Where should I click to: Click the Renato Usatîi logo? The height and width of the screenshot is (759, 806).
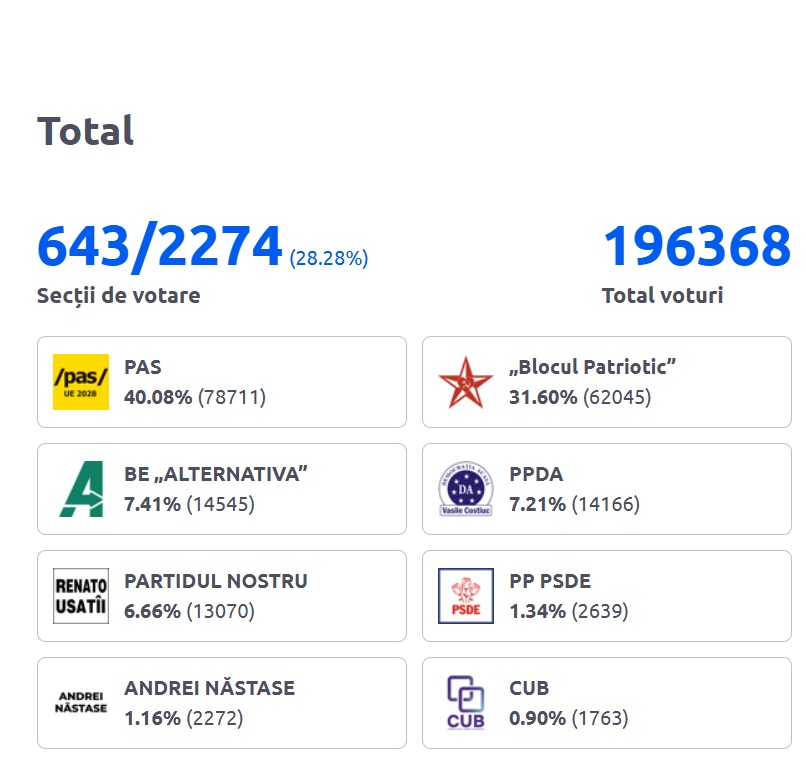(81, 596)
